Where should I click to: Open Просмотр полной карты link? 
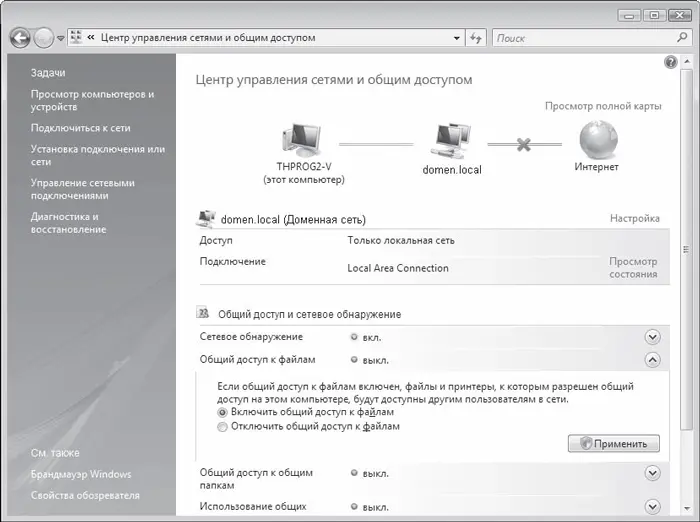click(603, 106)
